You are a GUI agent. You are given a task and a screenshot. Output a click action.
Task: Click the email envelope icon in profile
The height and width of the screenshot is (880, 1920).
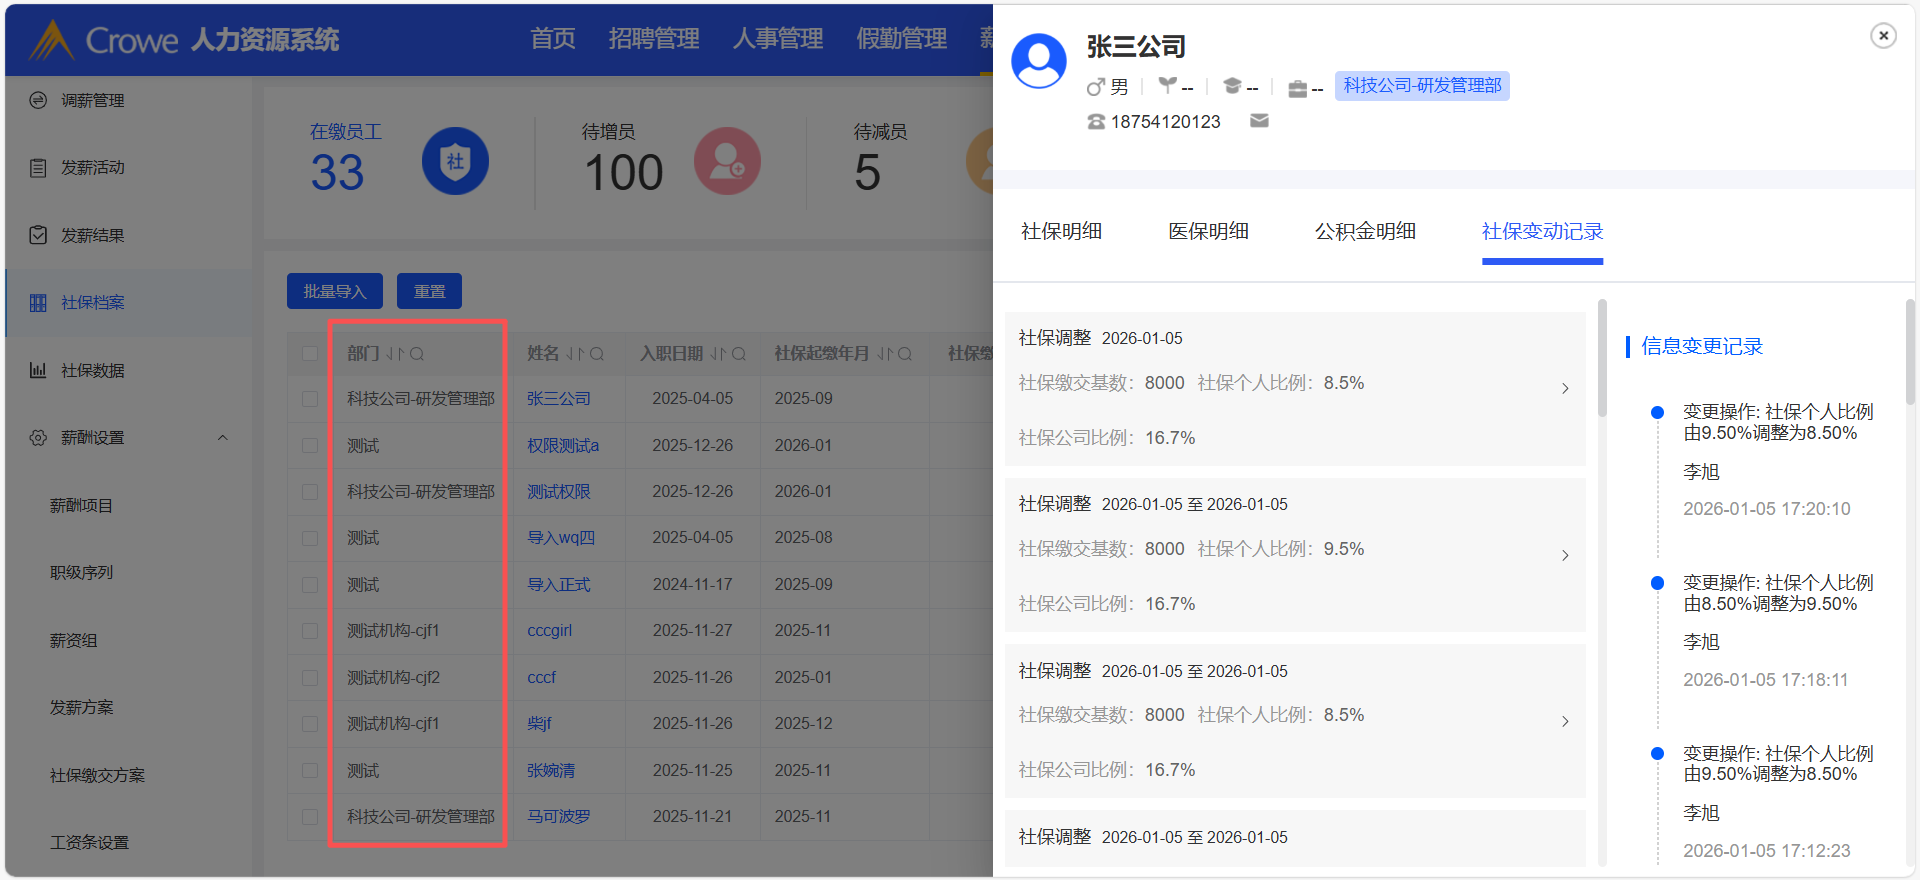[1259, 121]
